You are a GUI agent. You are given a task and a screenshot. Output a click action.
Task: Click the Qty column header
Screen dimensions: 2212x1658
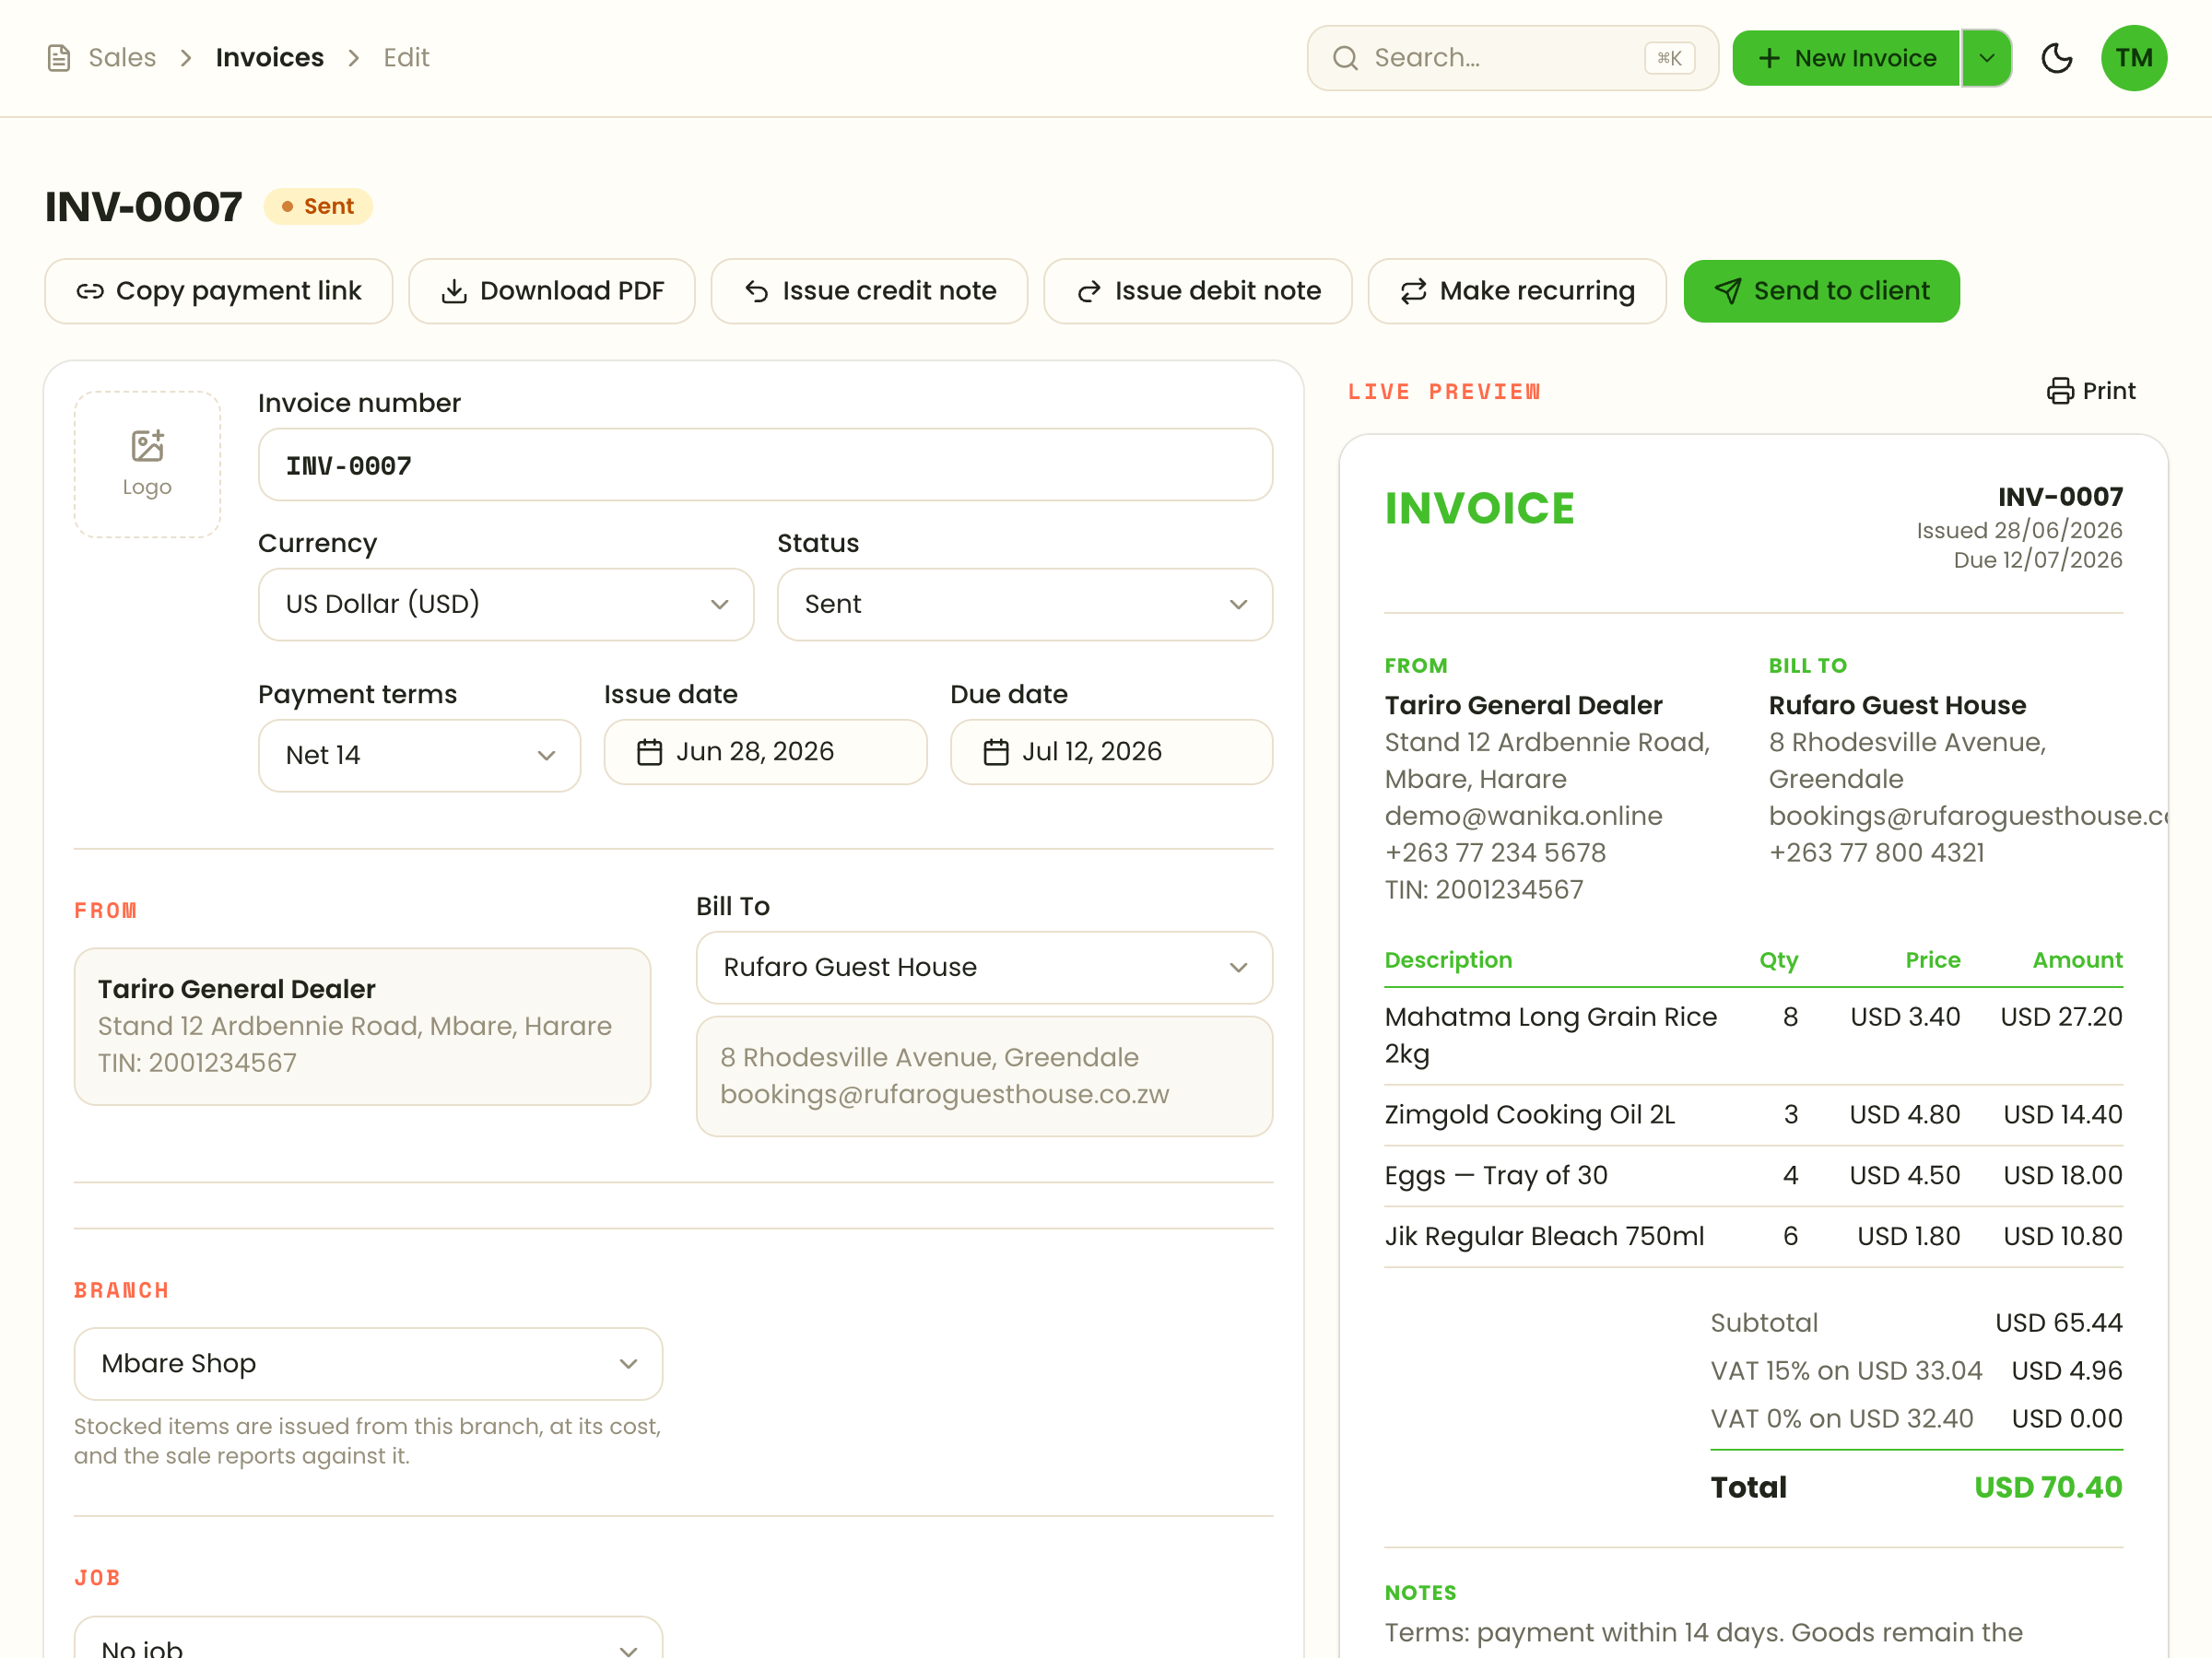click(x=1779, y=960)
